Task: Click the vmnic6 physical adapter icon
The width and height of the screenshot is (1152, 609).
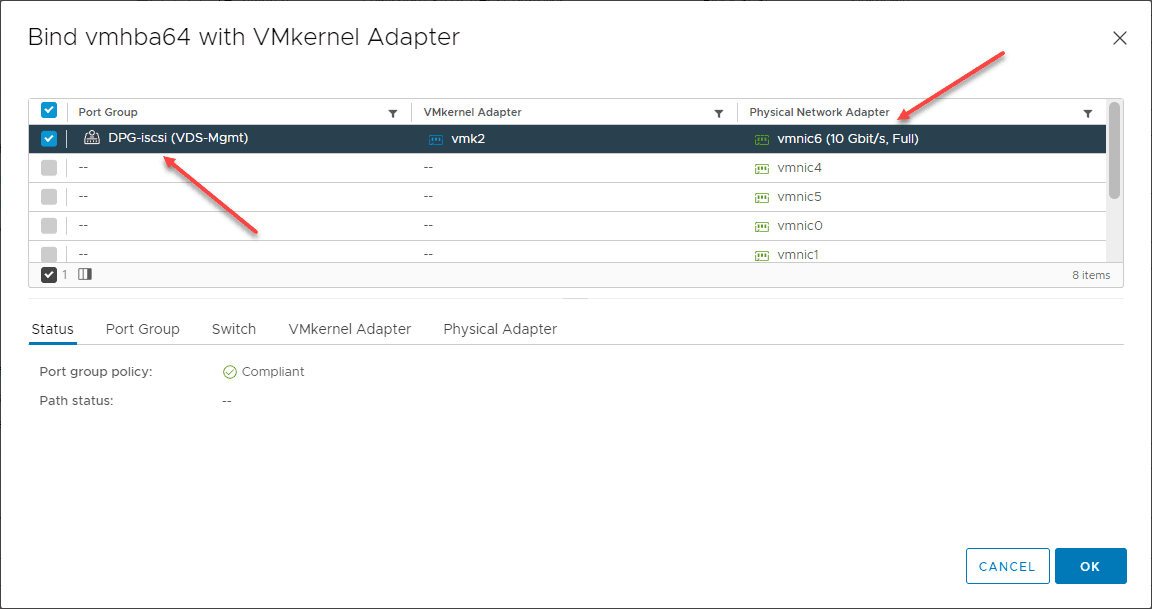Action: coord(761,139)
